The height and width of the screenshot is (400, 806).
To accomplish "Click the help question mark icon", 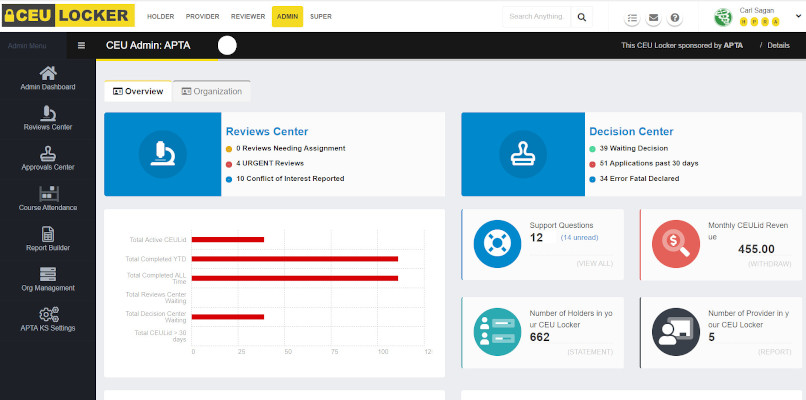I will (675, 18).
